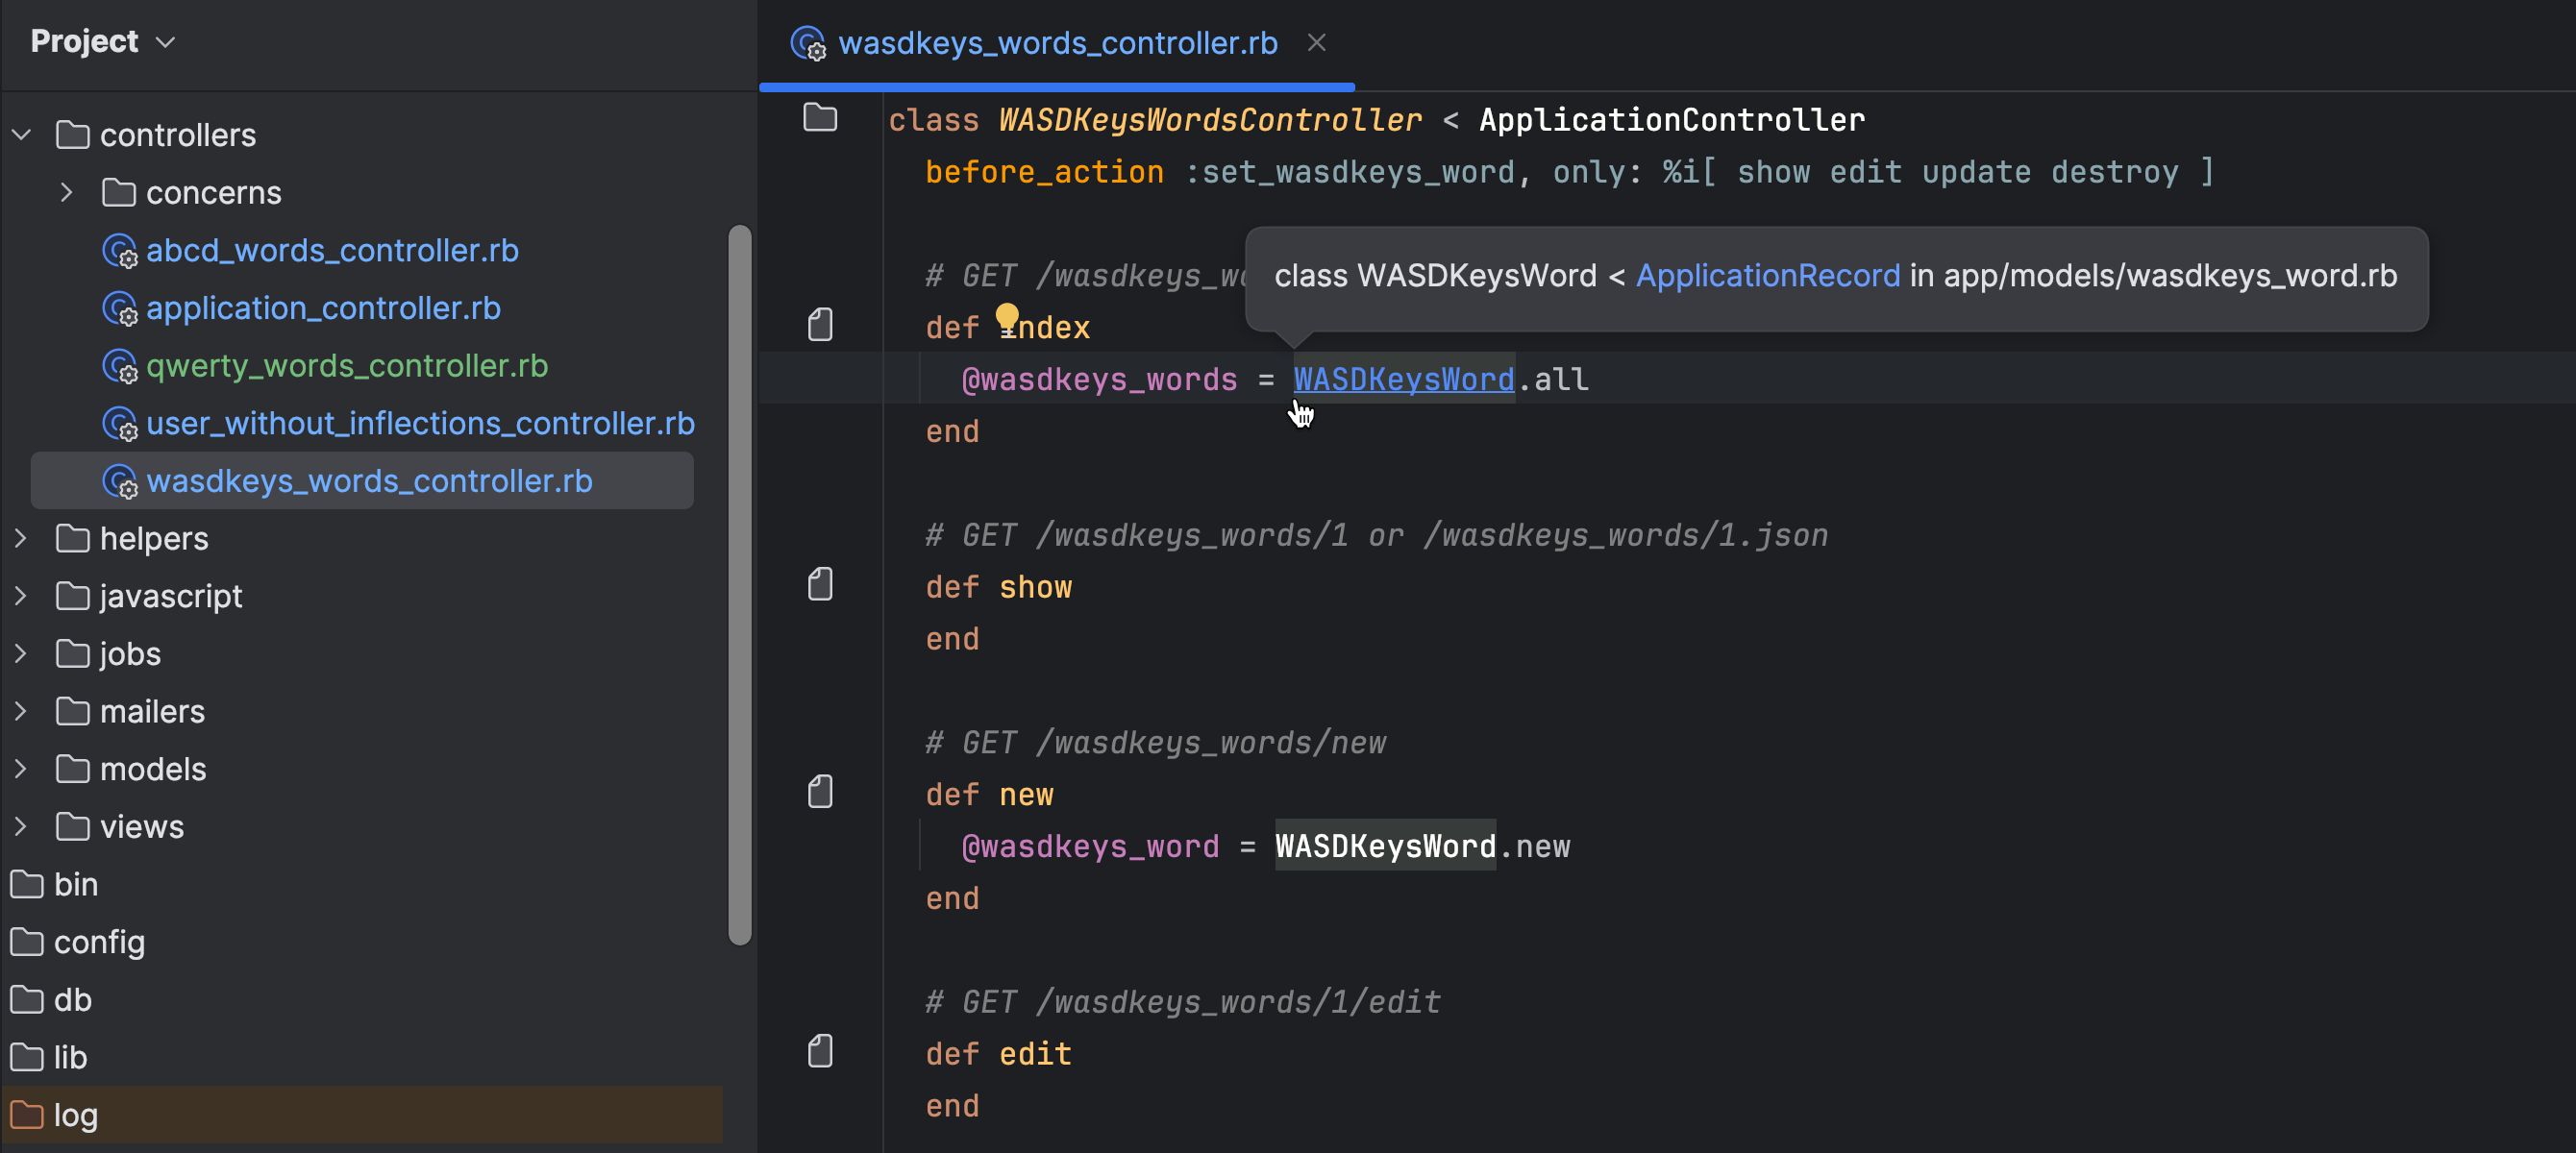
Task: Click the gutter view icon beside def new
Action: click(x=820, y=792)
